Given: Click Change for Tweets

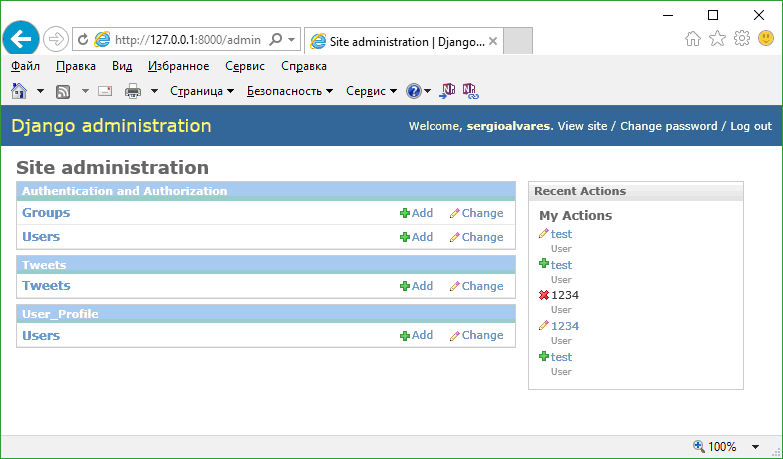Looking at the screenshot, I should [476, 286].
